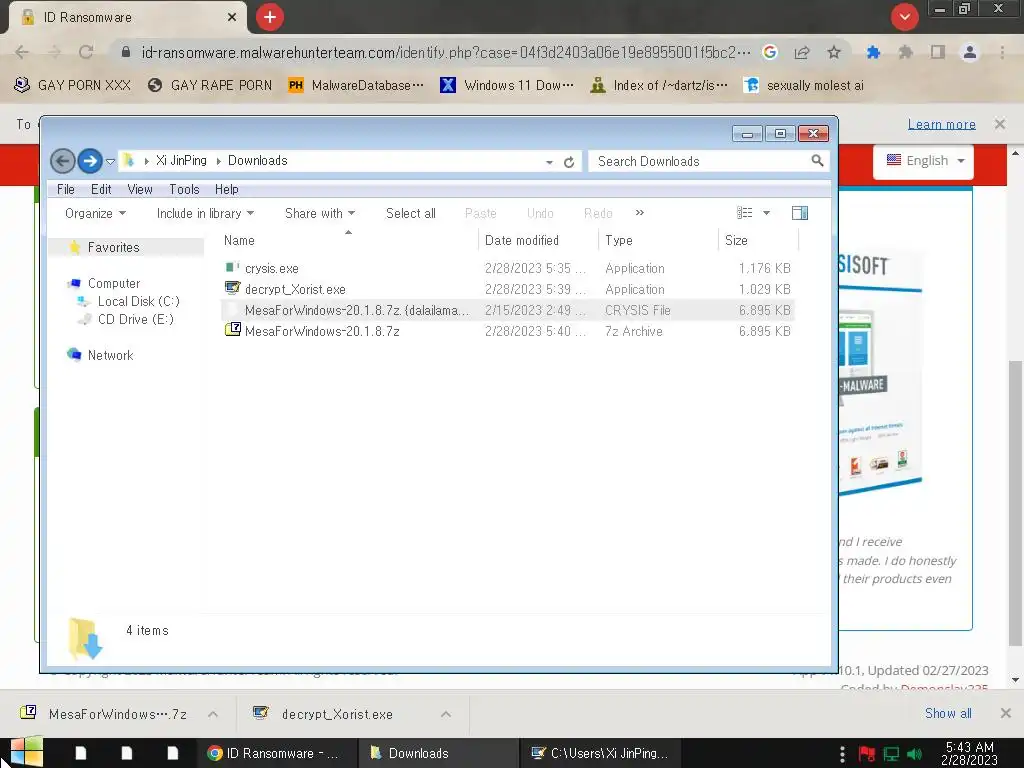Click the Chrome back arrow

pyautogui.click(x=22, y=52)
